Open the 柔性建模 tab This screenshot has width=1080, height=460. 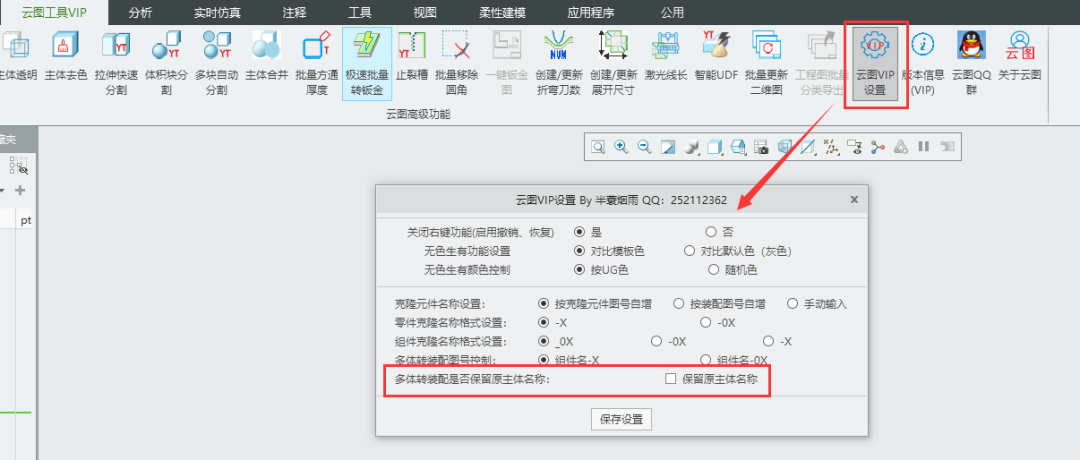(x=501, y=12)
